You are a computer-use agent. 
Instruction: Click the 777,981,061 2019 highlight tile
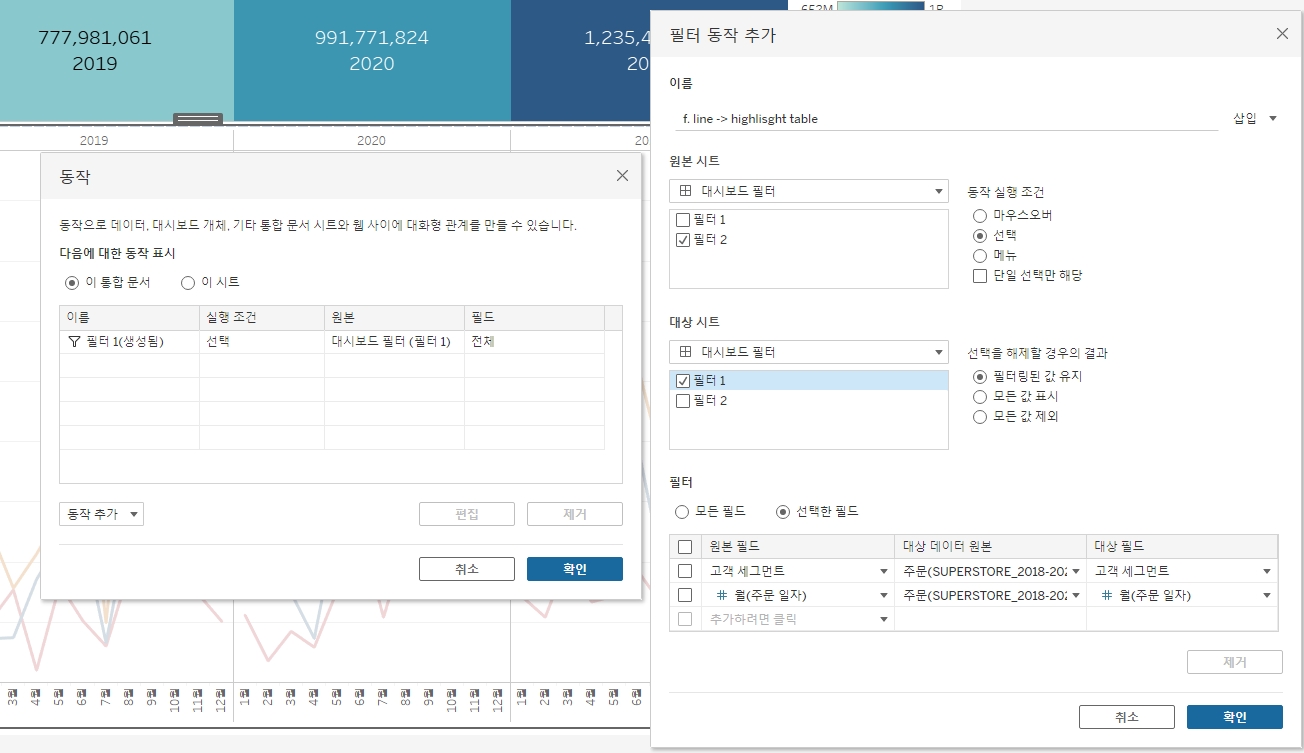coord(117,60)
